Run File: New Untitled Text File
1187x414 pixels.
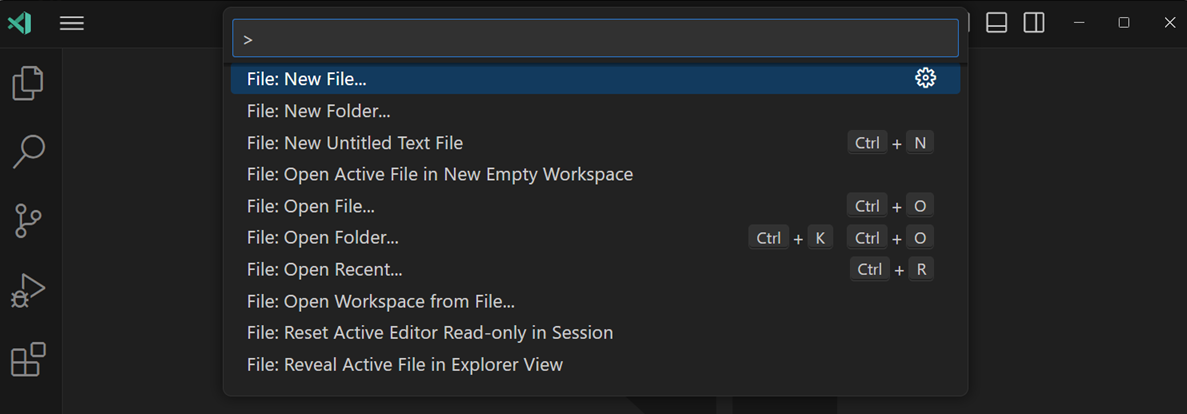click(x=354, y=143)
